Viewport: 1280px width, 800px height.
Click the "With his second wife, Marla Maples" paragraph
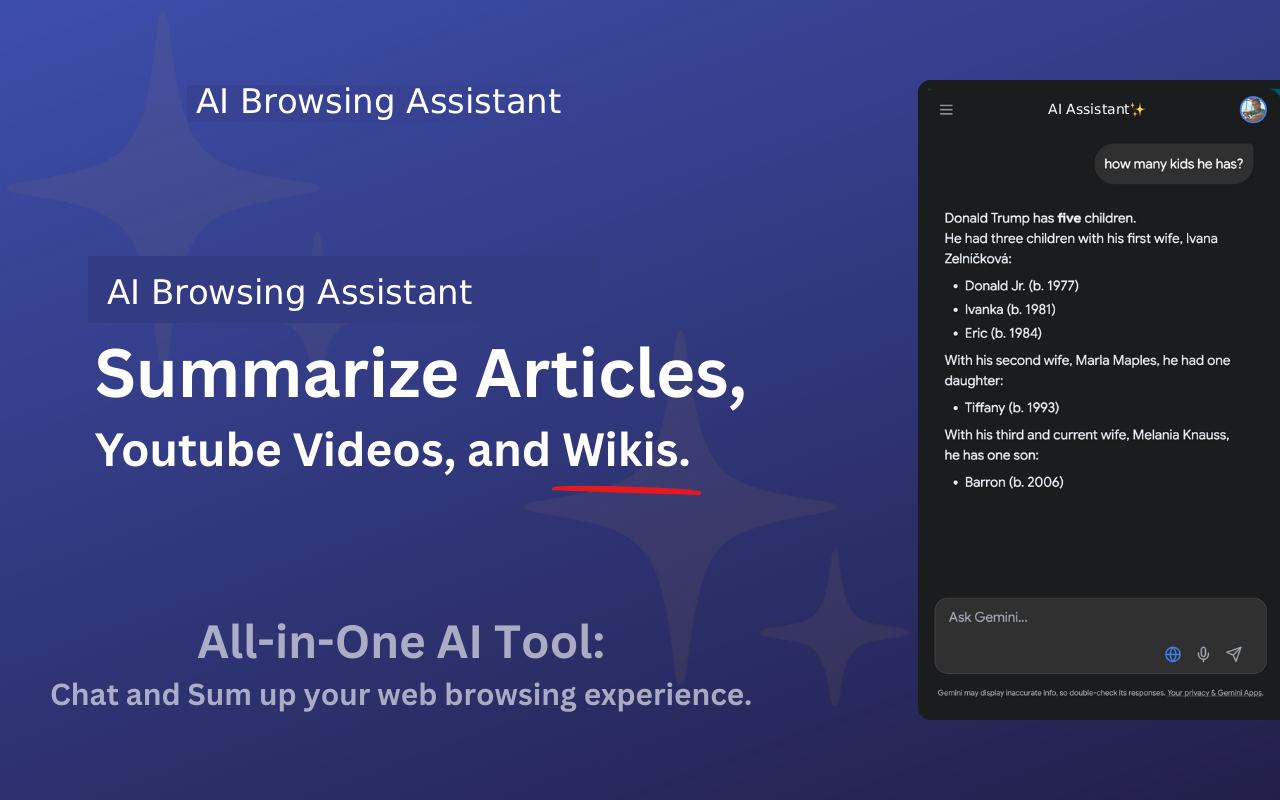(x=1087, y=371)
